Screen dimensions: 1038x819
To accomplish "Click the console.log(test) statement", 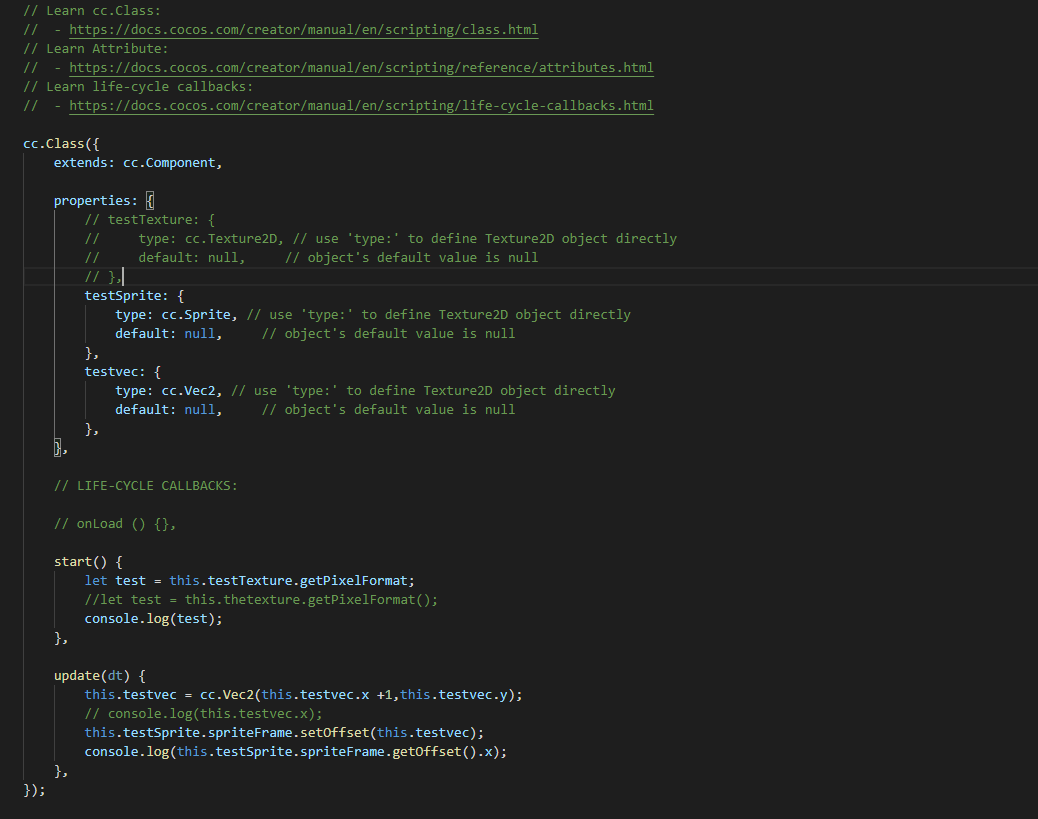I will click(x=153, y=619).
